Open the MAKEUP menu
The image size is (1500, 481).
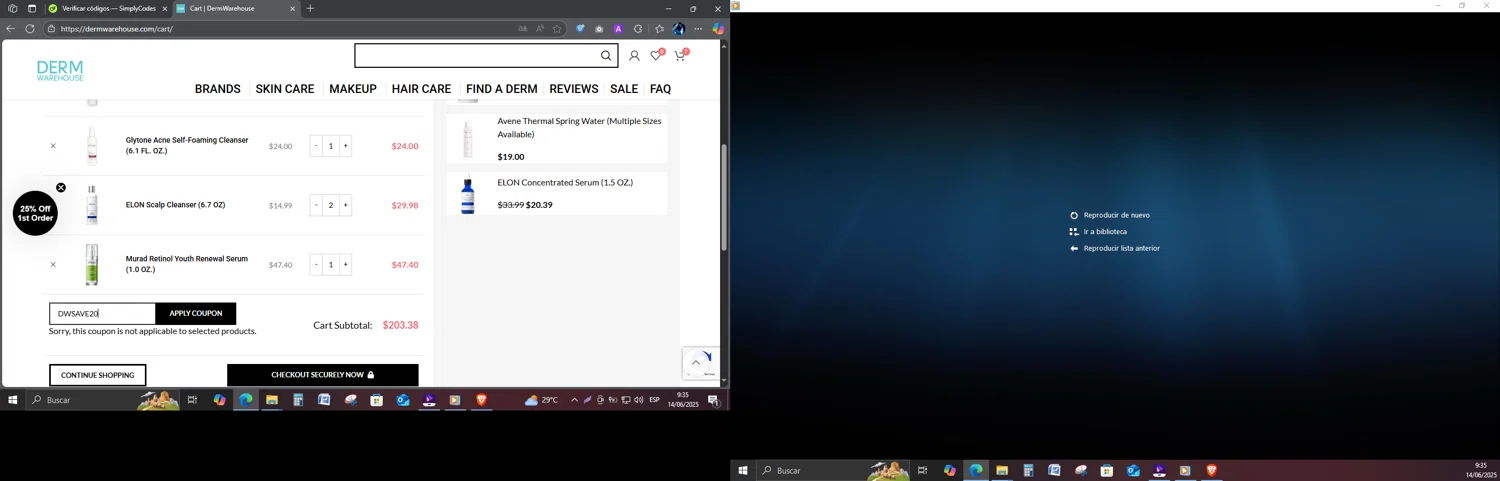(x=353, y=89)
